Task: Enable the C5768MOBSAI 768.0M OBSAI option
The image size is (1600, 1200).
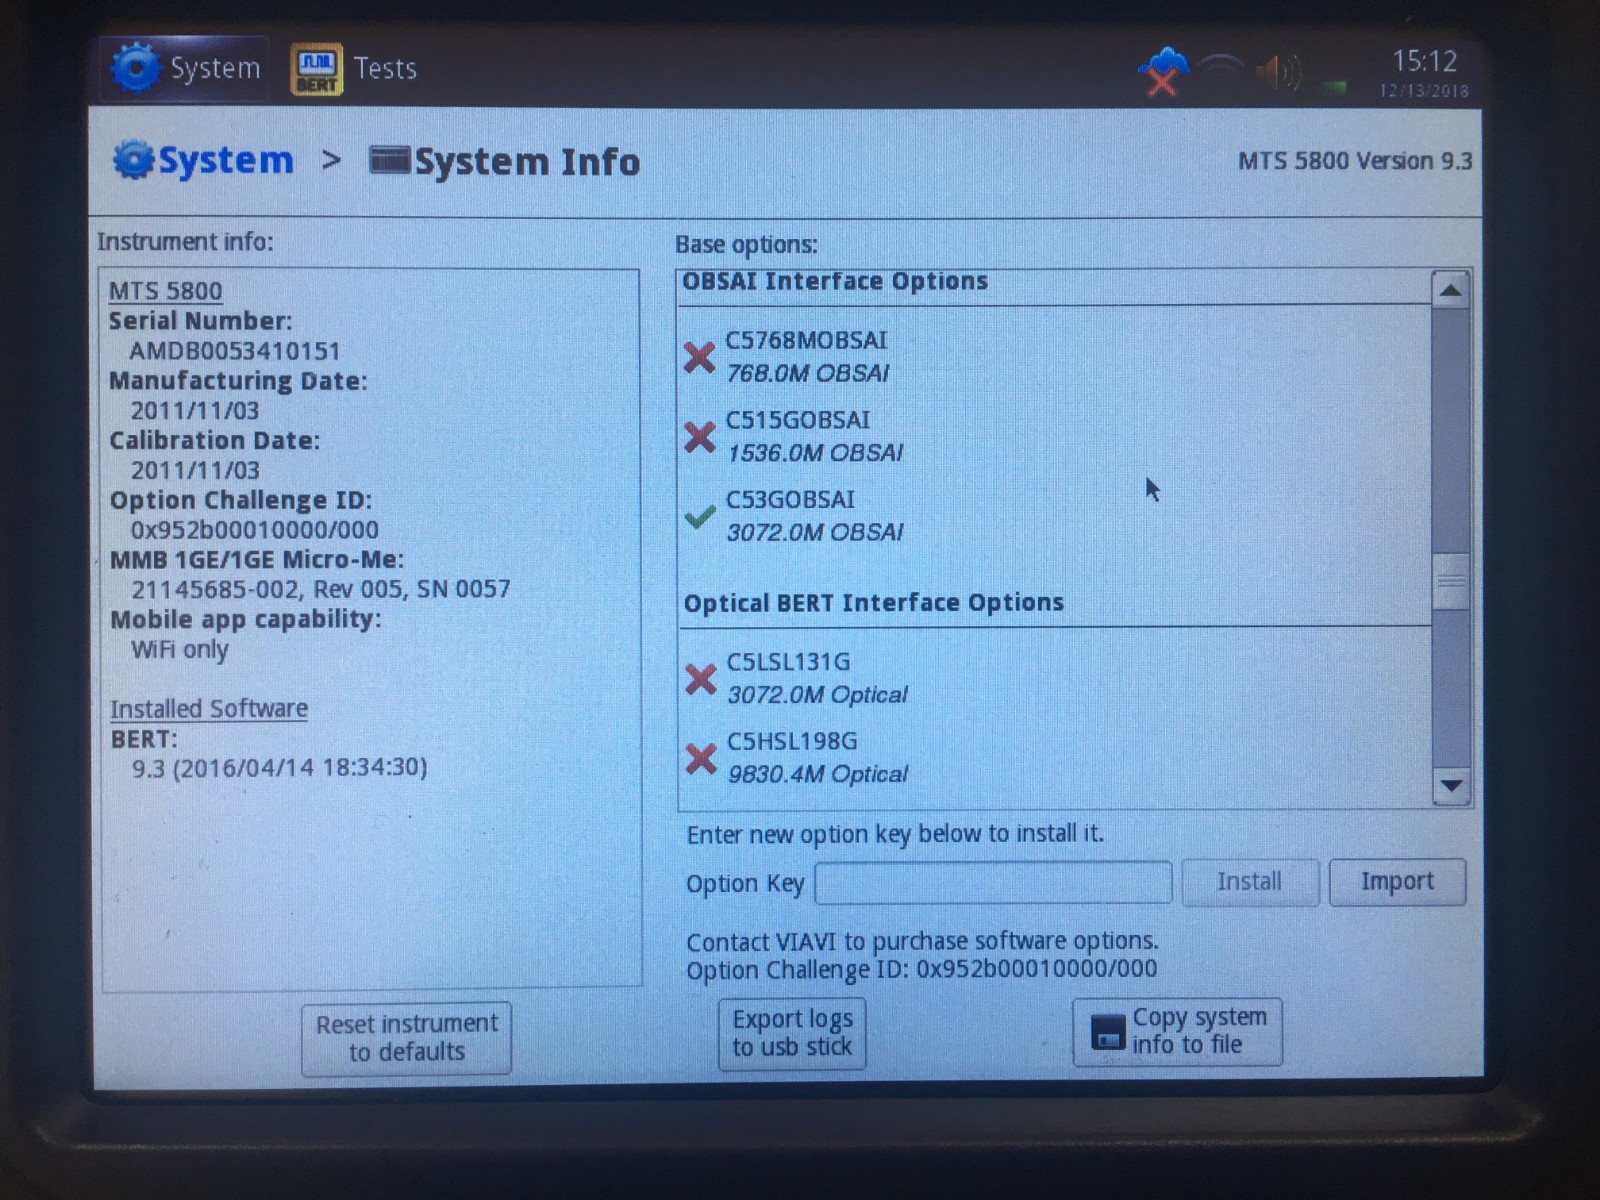Action: pyautogui.click(x=699, y=357)
